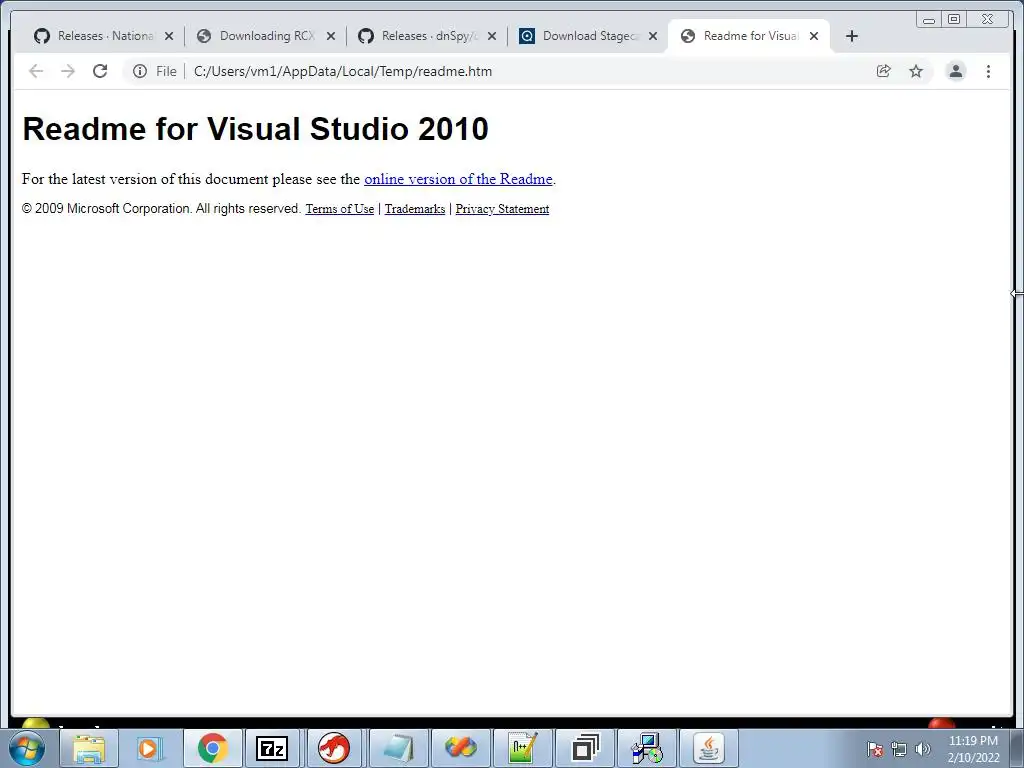Open volume control speaker icon
The width and height of the screenshot is (1024, 768).
click(923, 749)
